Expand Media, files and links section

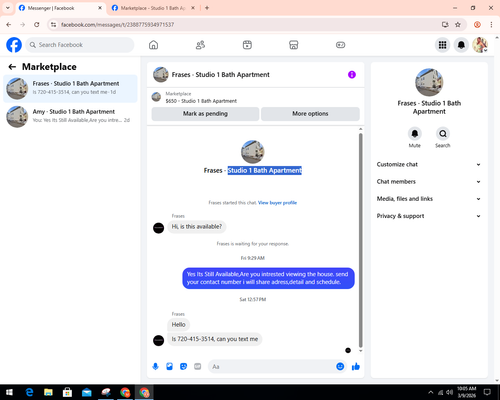click(429, 199)
